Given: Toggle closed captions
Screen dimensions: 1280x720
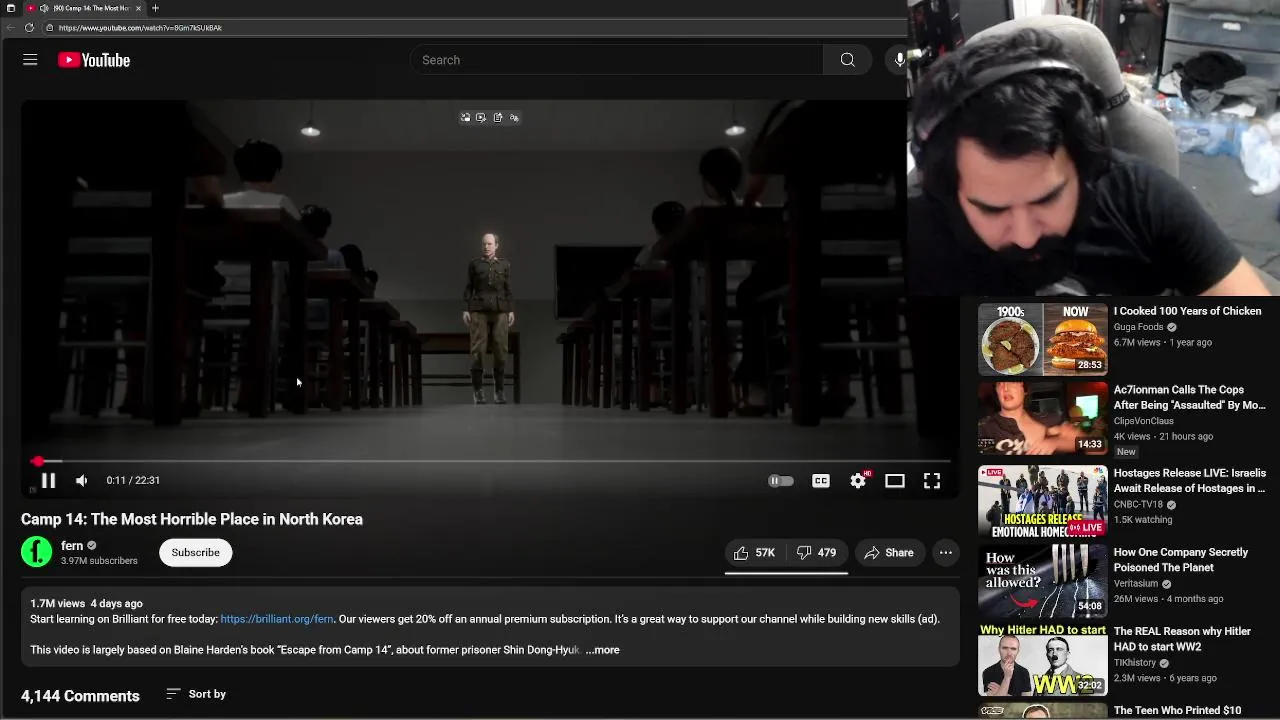Looking at the screenshot, I should pos(821,481).
